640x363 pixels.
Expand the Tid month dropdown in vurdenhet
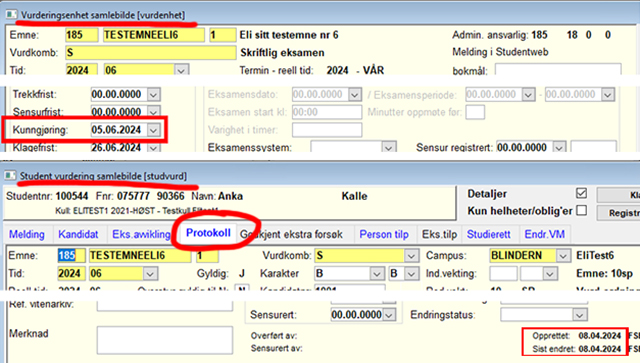tap(181, 70)
